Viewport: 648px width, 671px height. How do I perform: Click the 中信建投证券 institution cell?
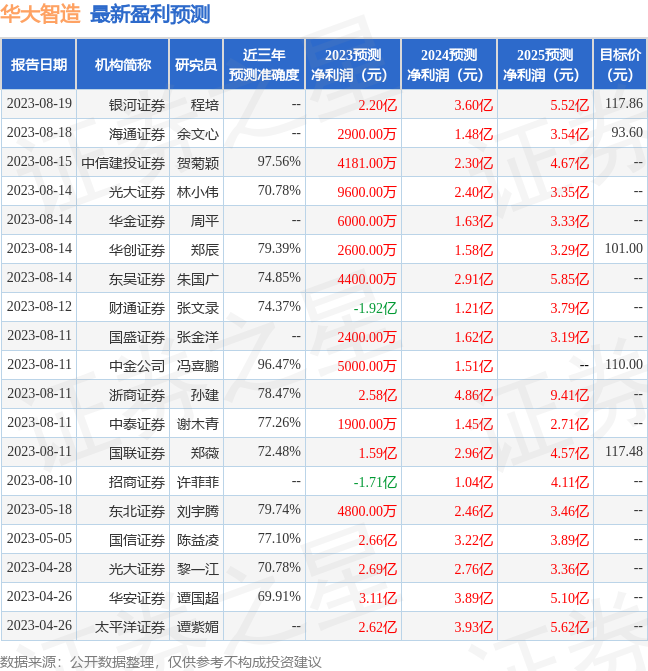point(123,163)
